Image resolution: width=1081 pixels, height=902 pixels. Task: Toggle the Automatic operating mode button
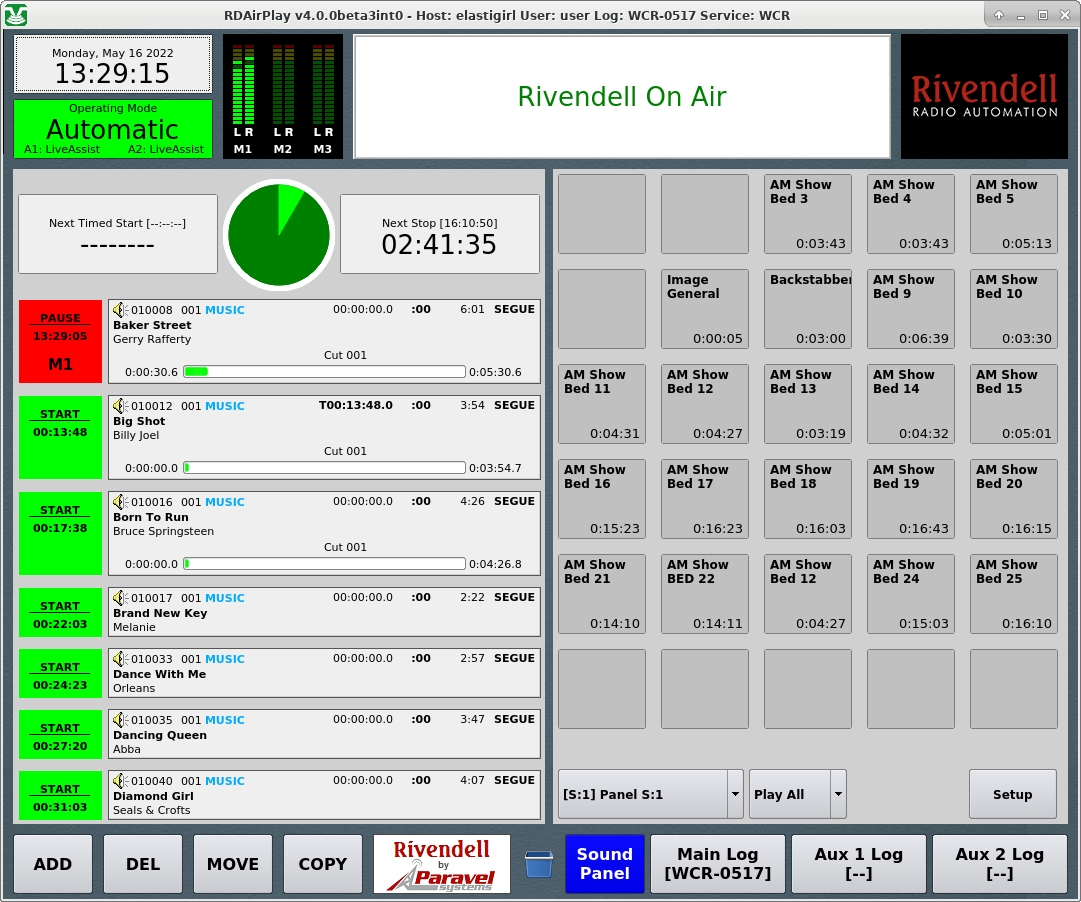[113, 129]
